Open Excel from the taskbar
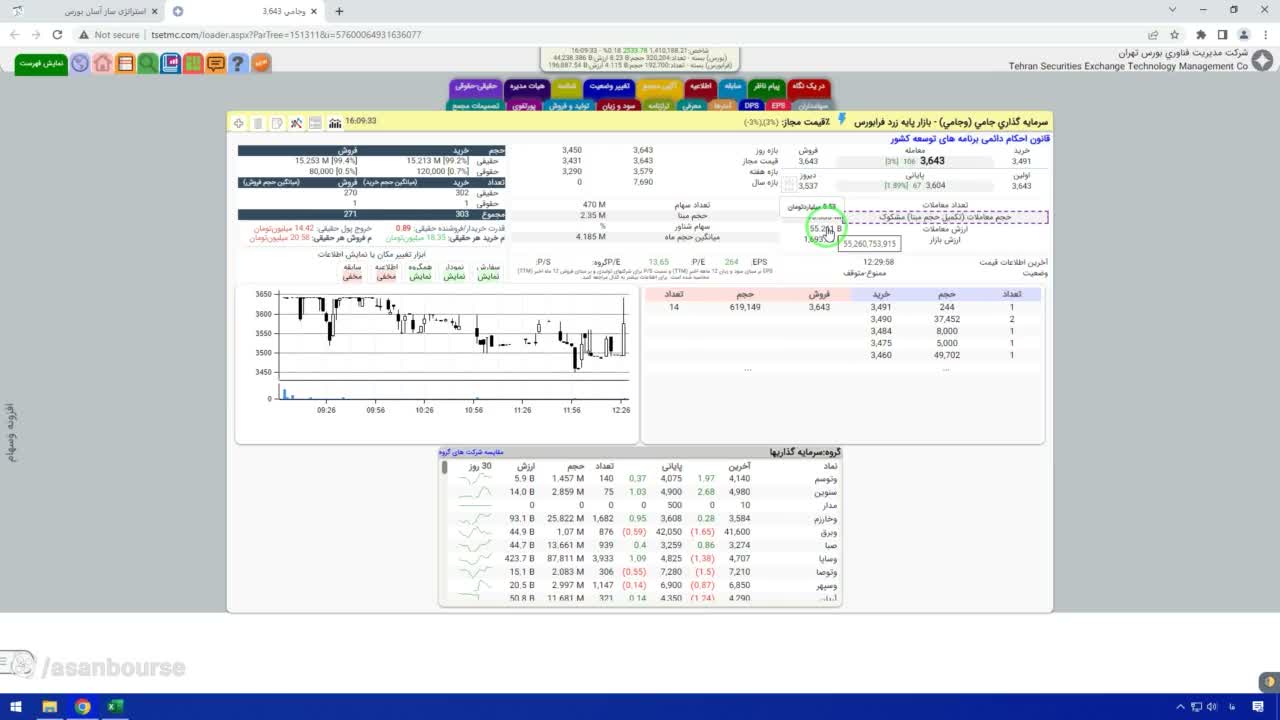 (x=115, y=707)
